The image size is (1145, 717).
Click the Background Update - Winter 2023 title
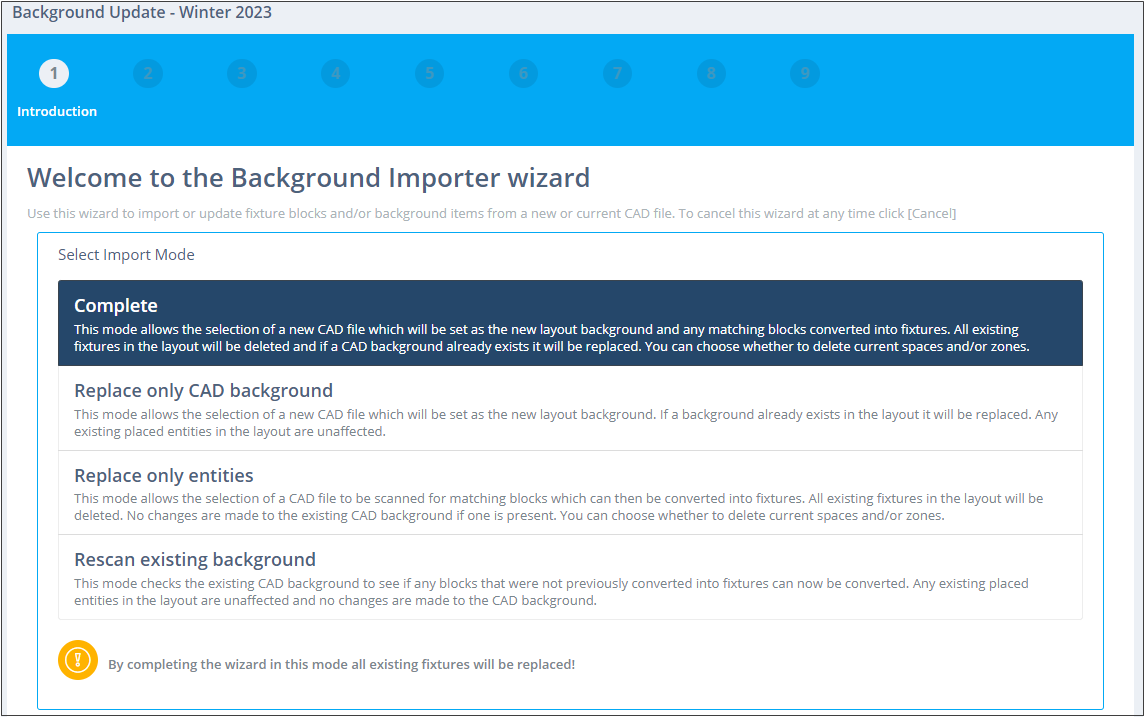142,12
